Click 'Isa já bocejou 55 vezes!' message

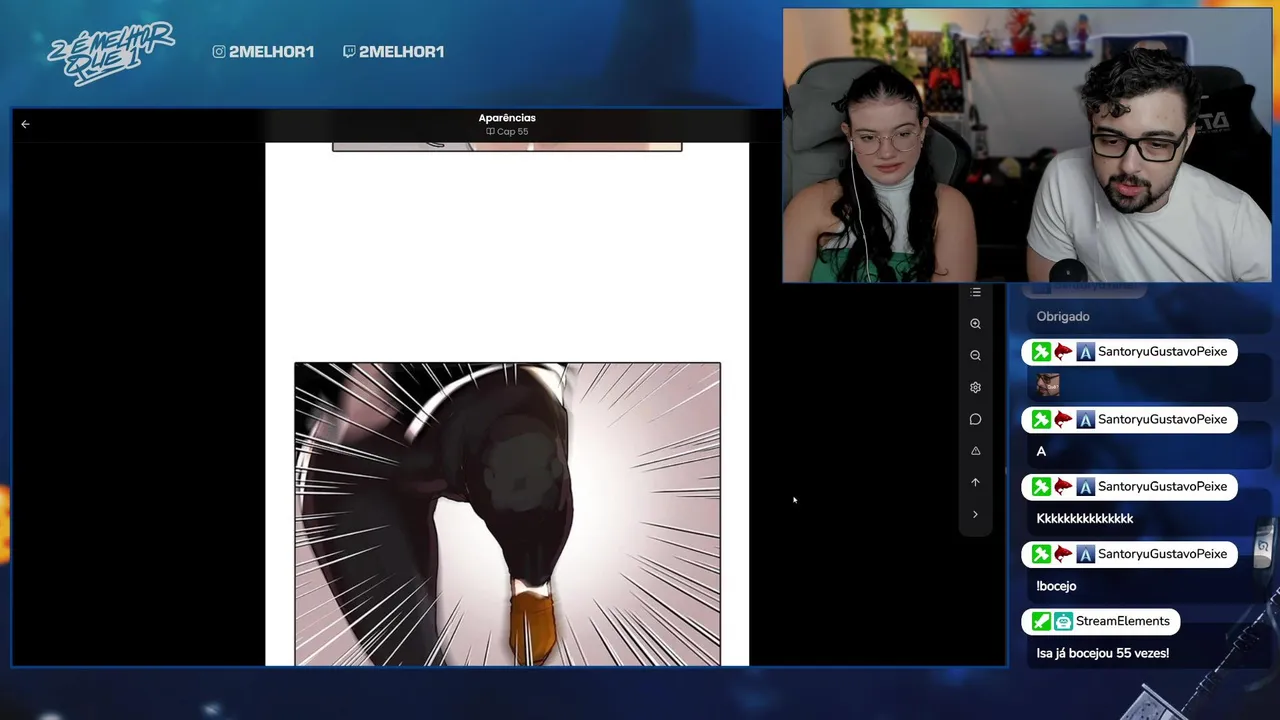(1102, 653)
